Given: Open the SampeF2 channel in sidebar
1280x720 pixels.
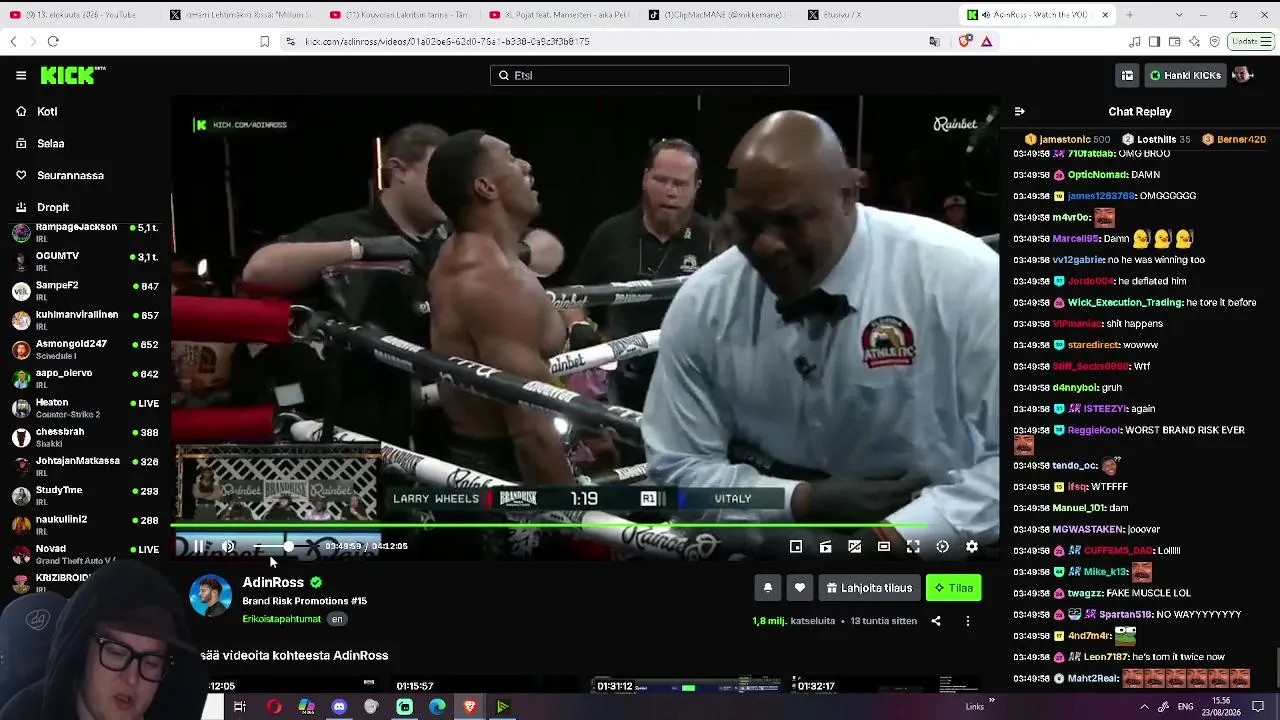Looking at the screenshot, I should point(85,290).
